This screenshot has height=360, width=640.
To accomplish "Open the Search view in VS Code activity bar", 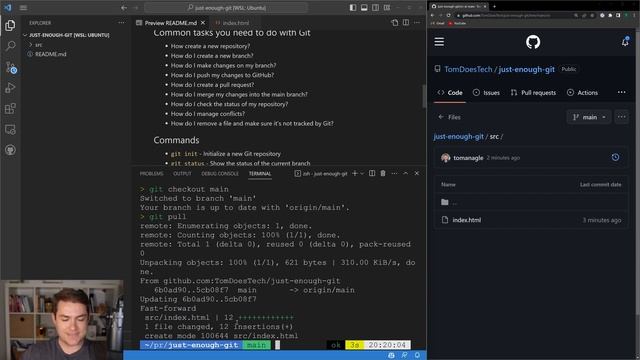I will 10,46.
